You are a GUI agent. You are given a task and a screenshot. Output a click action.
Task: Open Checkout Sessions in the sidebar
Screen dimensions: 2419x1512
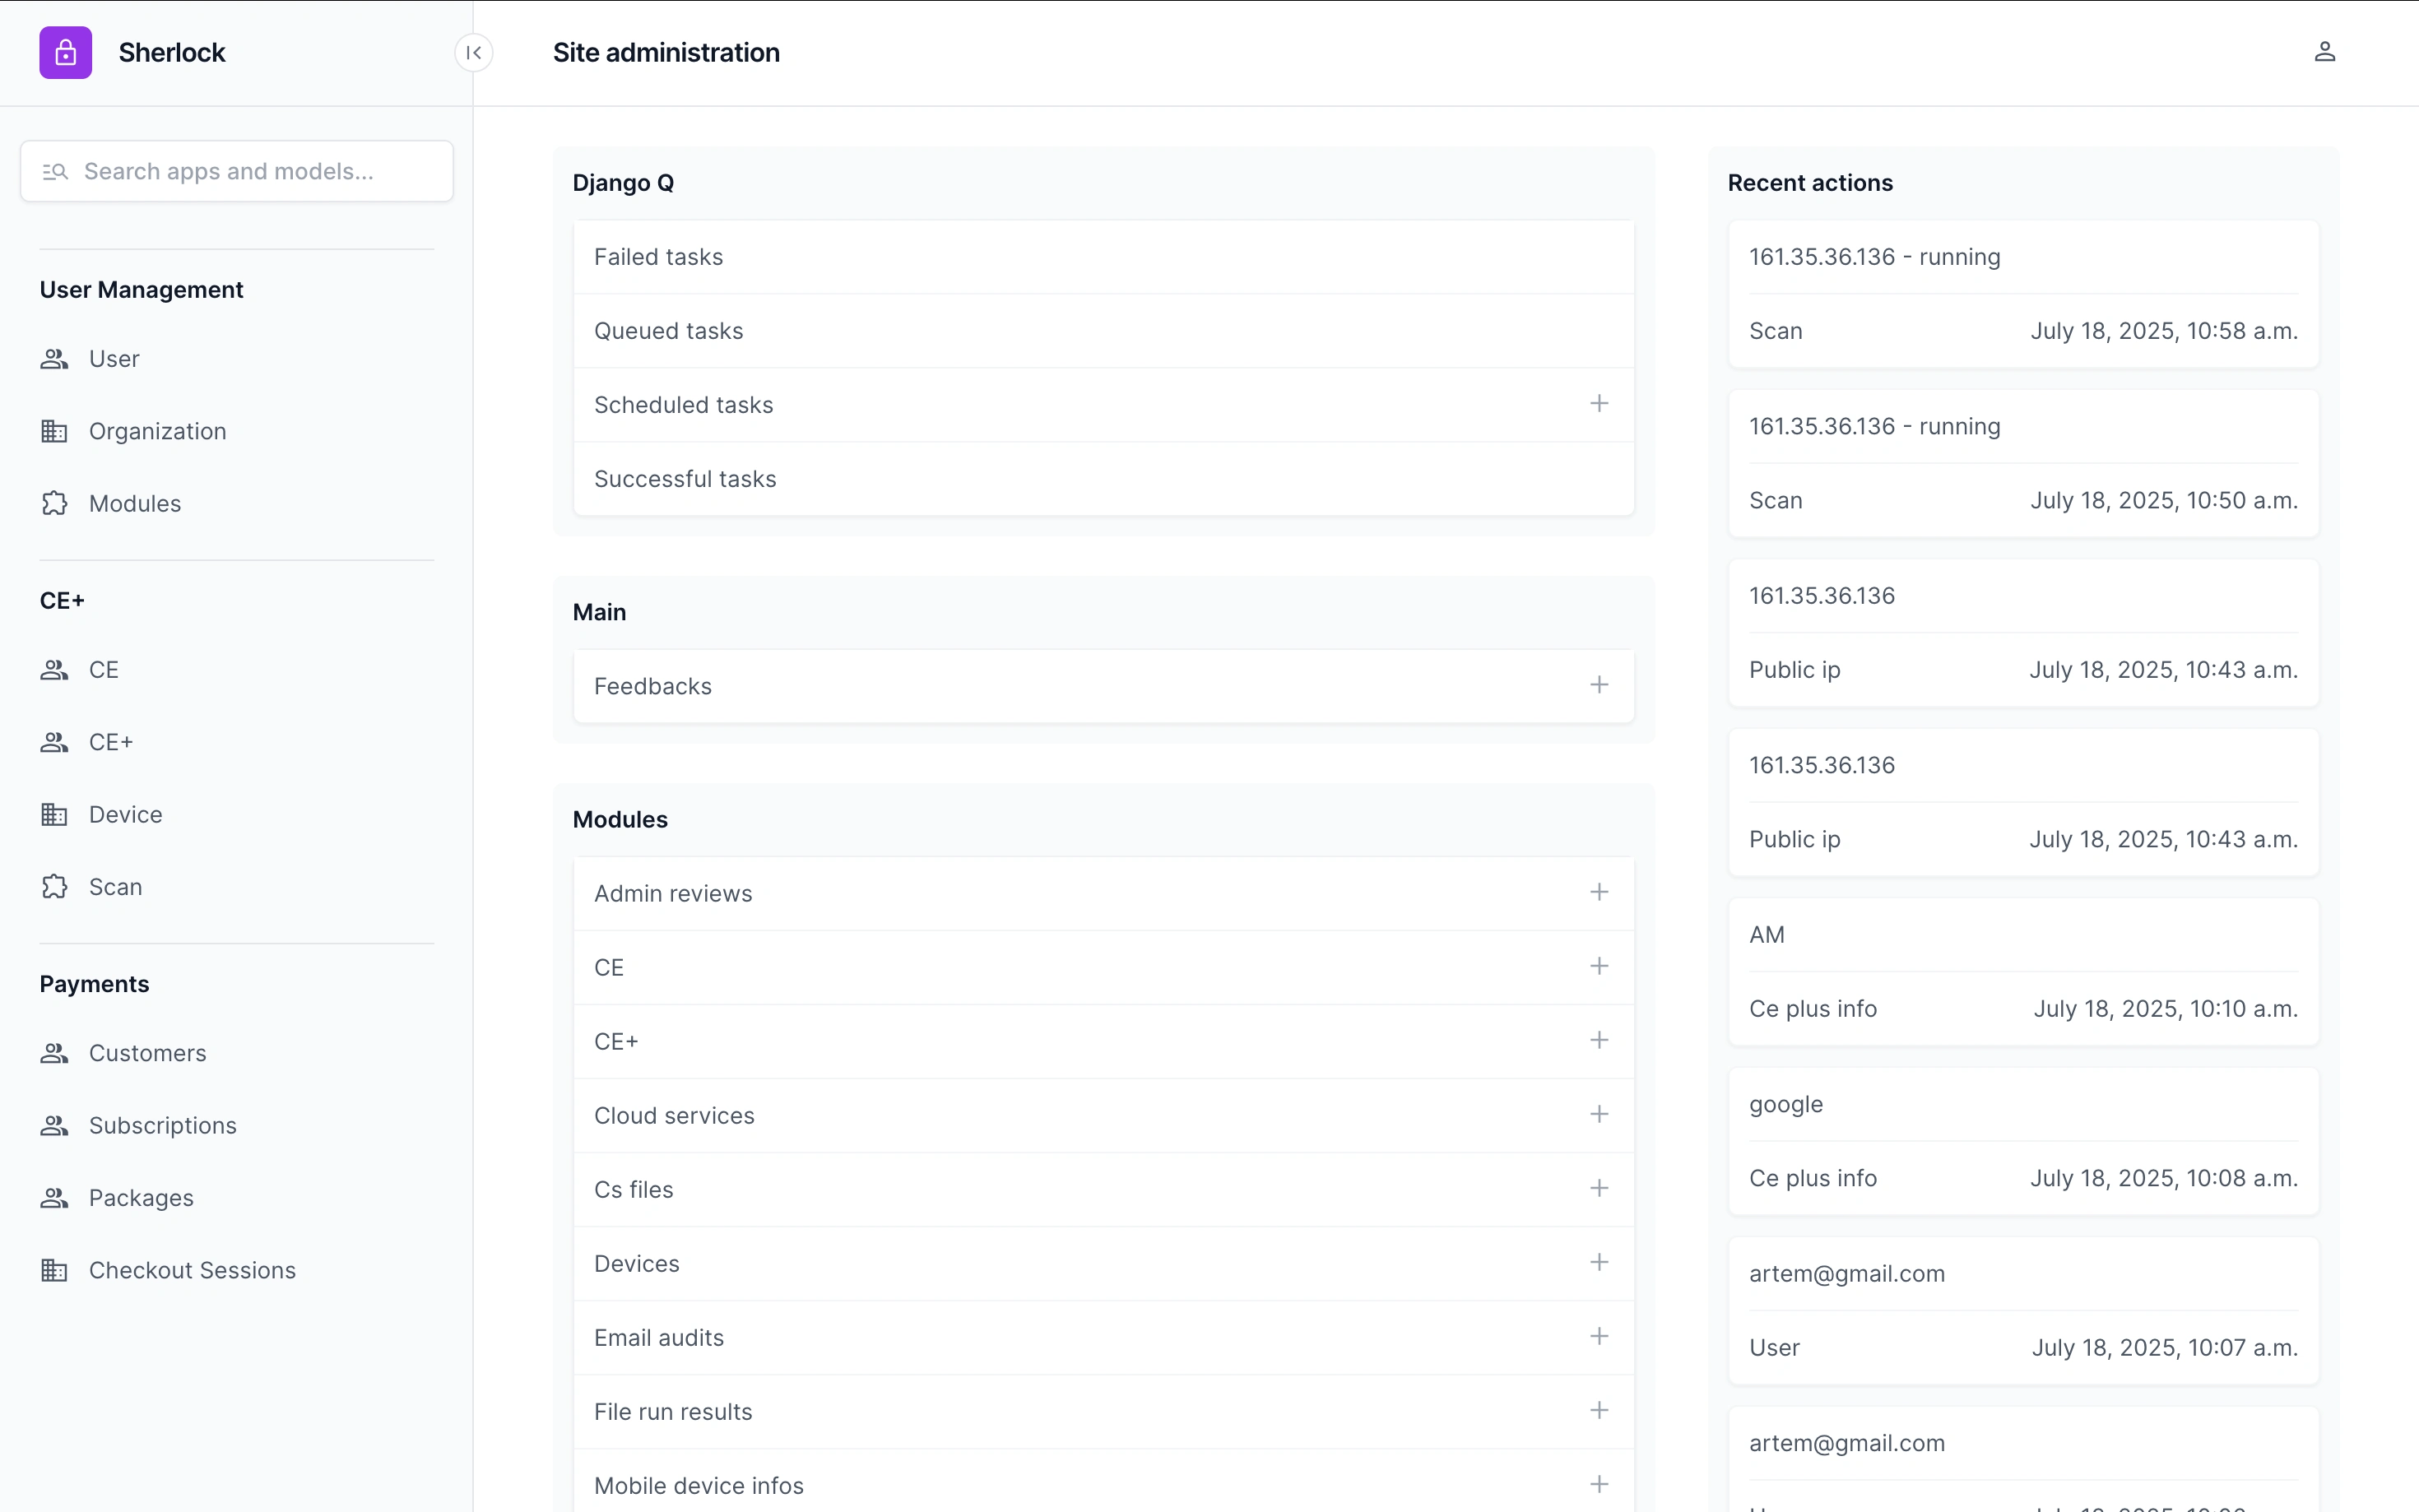(x=192, y=1270)
